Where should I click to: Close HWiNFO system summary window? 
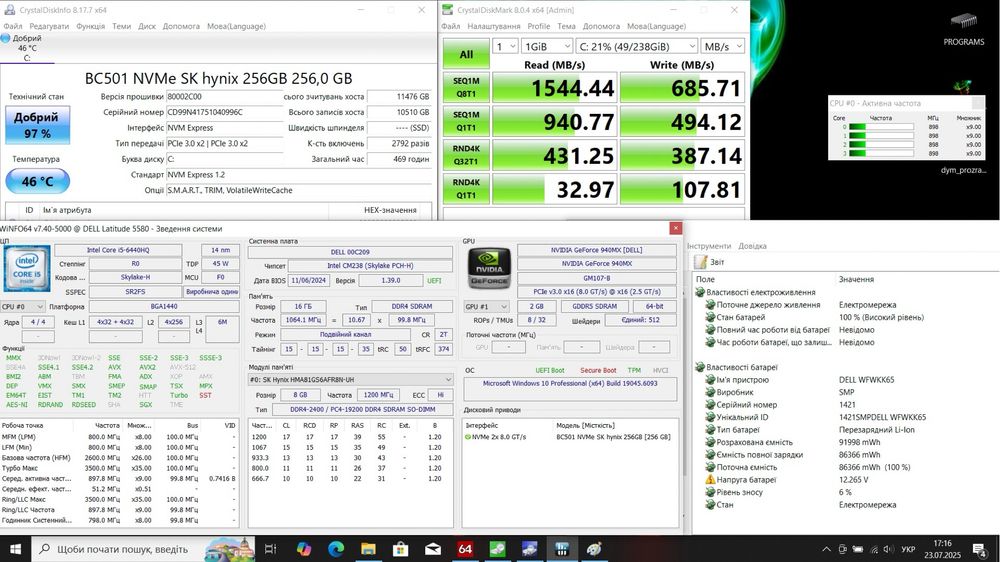tap(675, 228)
